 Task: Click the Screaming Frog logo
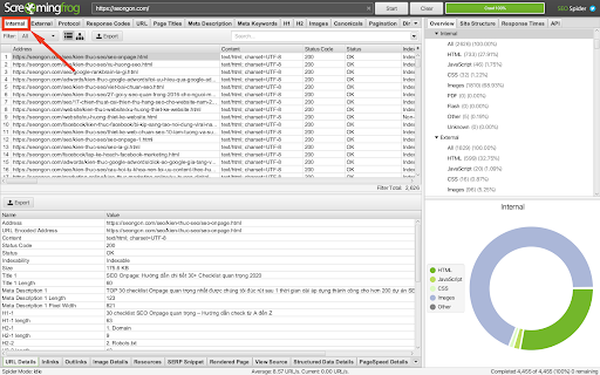[42, 8]
